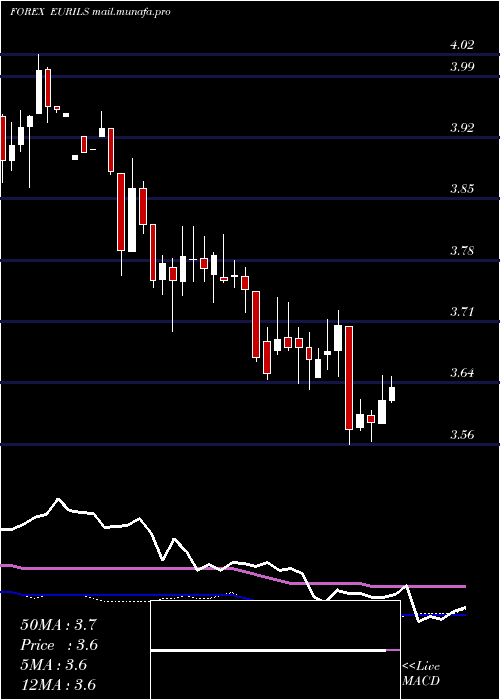Screen dimensions: 500x700
Task: Click the 3.71 price level label
Action: [462, 312]
